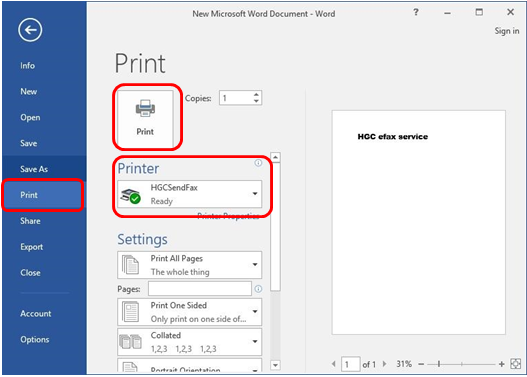The height and width of the screenshot is (377, 527).
Task: Go to previous page in preview
Action: click(x=333, y=364)
